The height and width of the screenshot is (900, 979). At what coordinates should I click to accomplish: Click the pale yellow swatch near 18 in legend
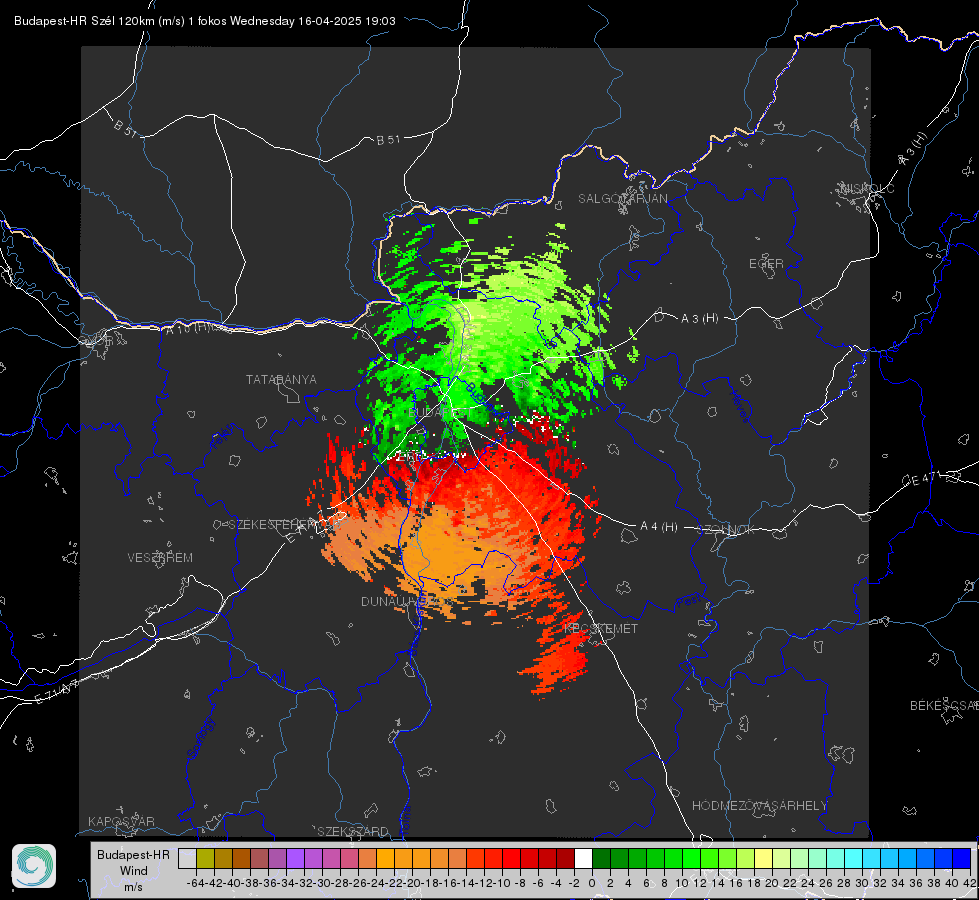[x=764, y=858]
